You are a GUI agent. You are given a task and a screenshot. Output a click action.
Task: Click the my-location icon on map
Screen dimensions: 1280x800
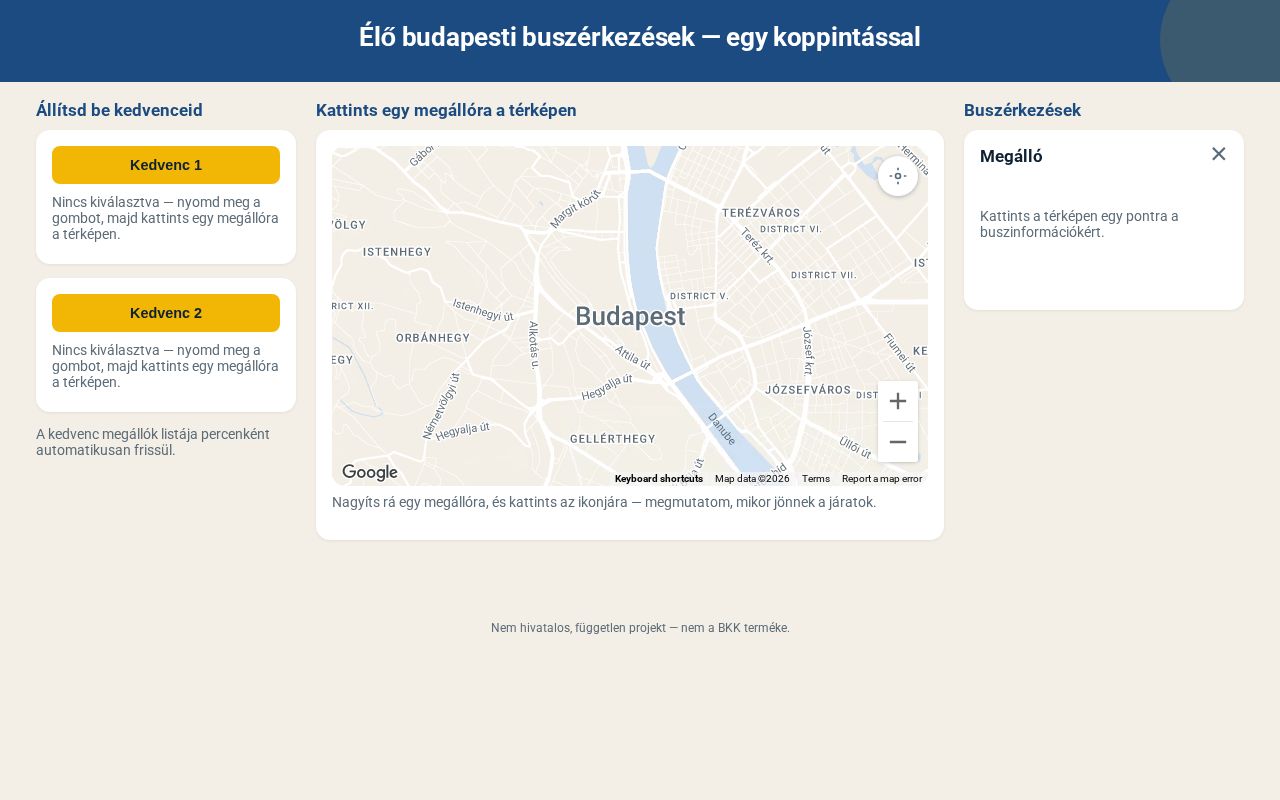tap(898, 176)
